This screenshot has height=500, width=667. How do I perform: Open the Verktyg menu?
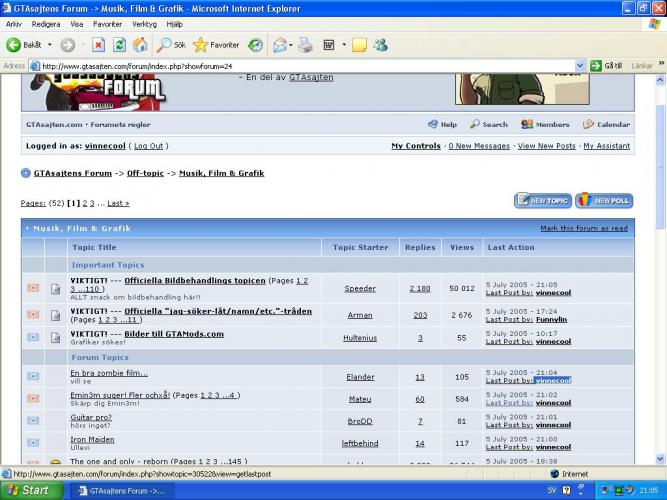pos(144,24)
